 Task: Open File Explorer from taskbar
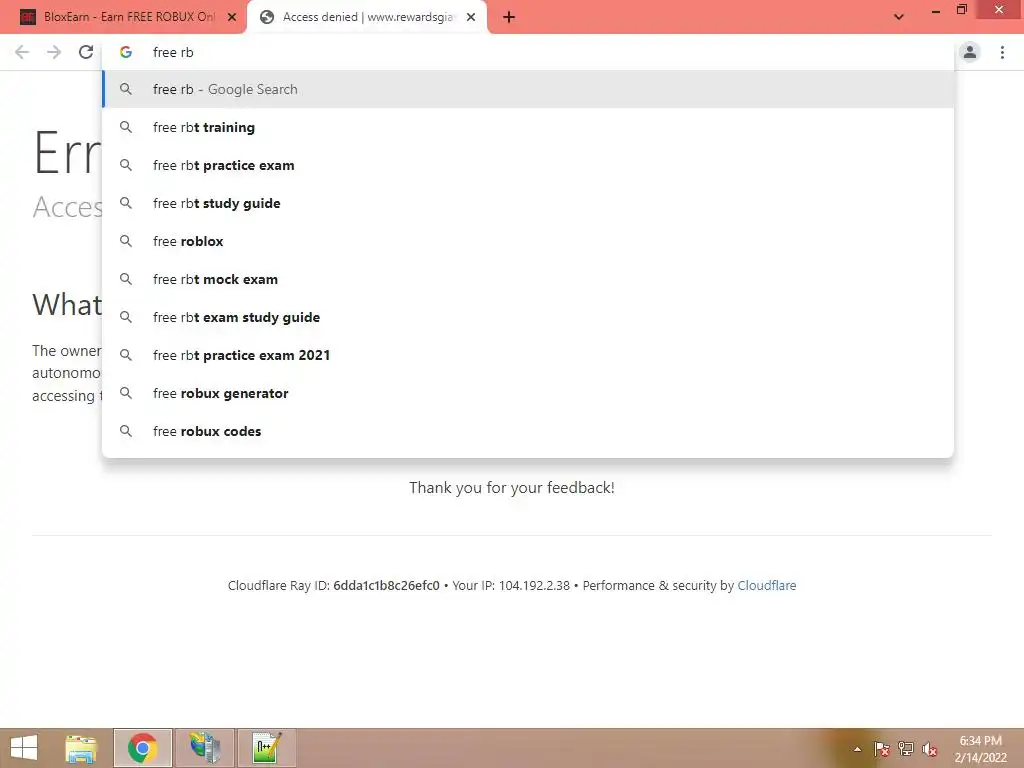coord(82,748)
